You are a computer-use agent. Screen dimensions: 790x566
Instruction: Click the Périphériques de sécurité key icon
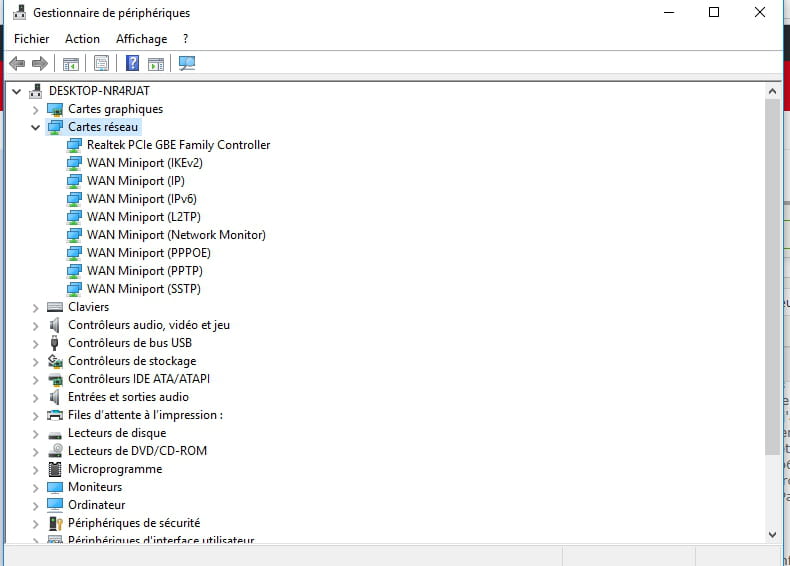[x=55, y=523]
